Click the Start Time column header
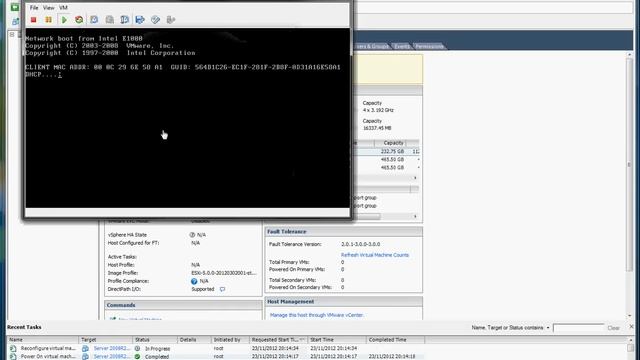 [337, 340]
